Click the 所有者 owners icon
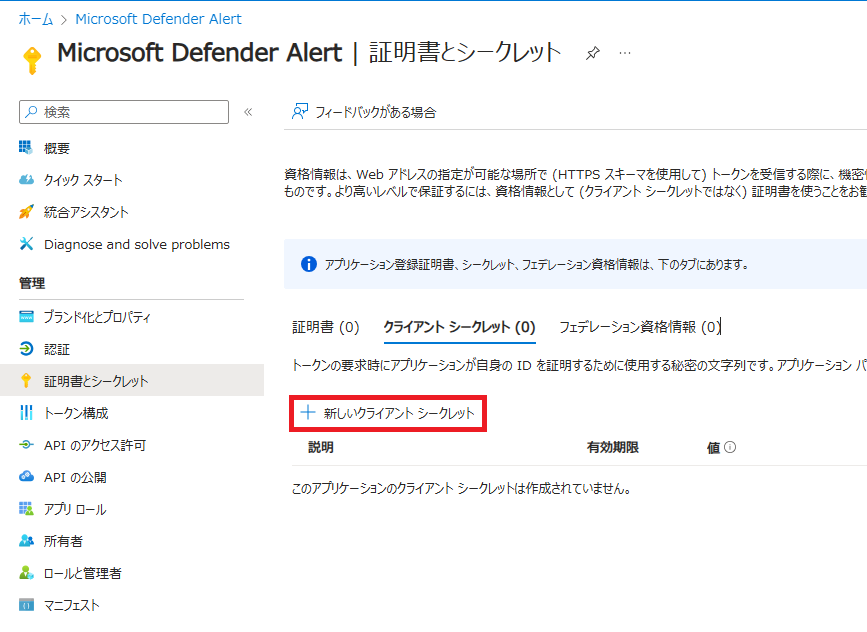Viewport: 867px width, 632px height. pos(26,541)
